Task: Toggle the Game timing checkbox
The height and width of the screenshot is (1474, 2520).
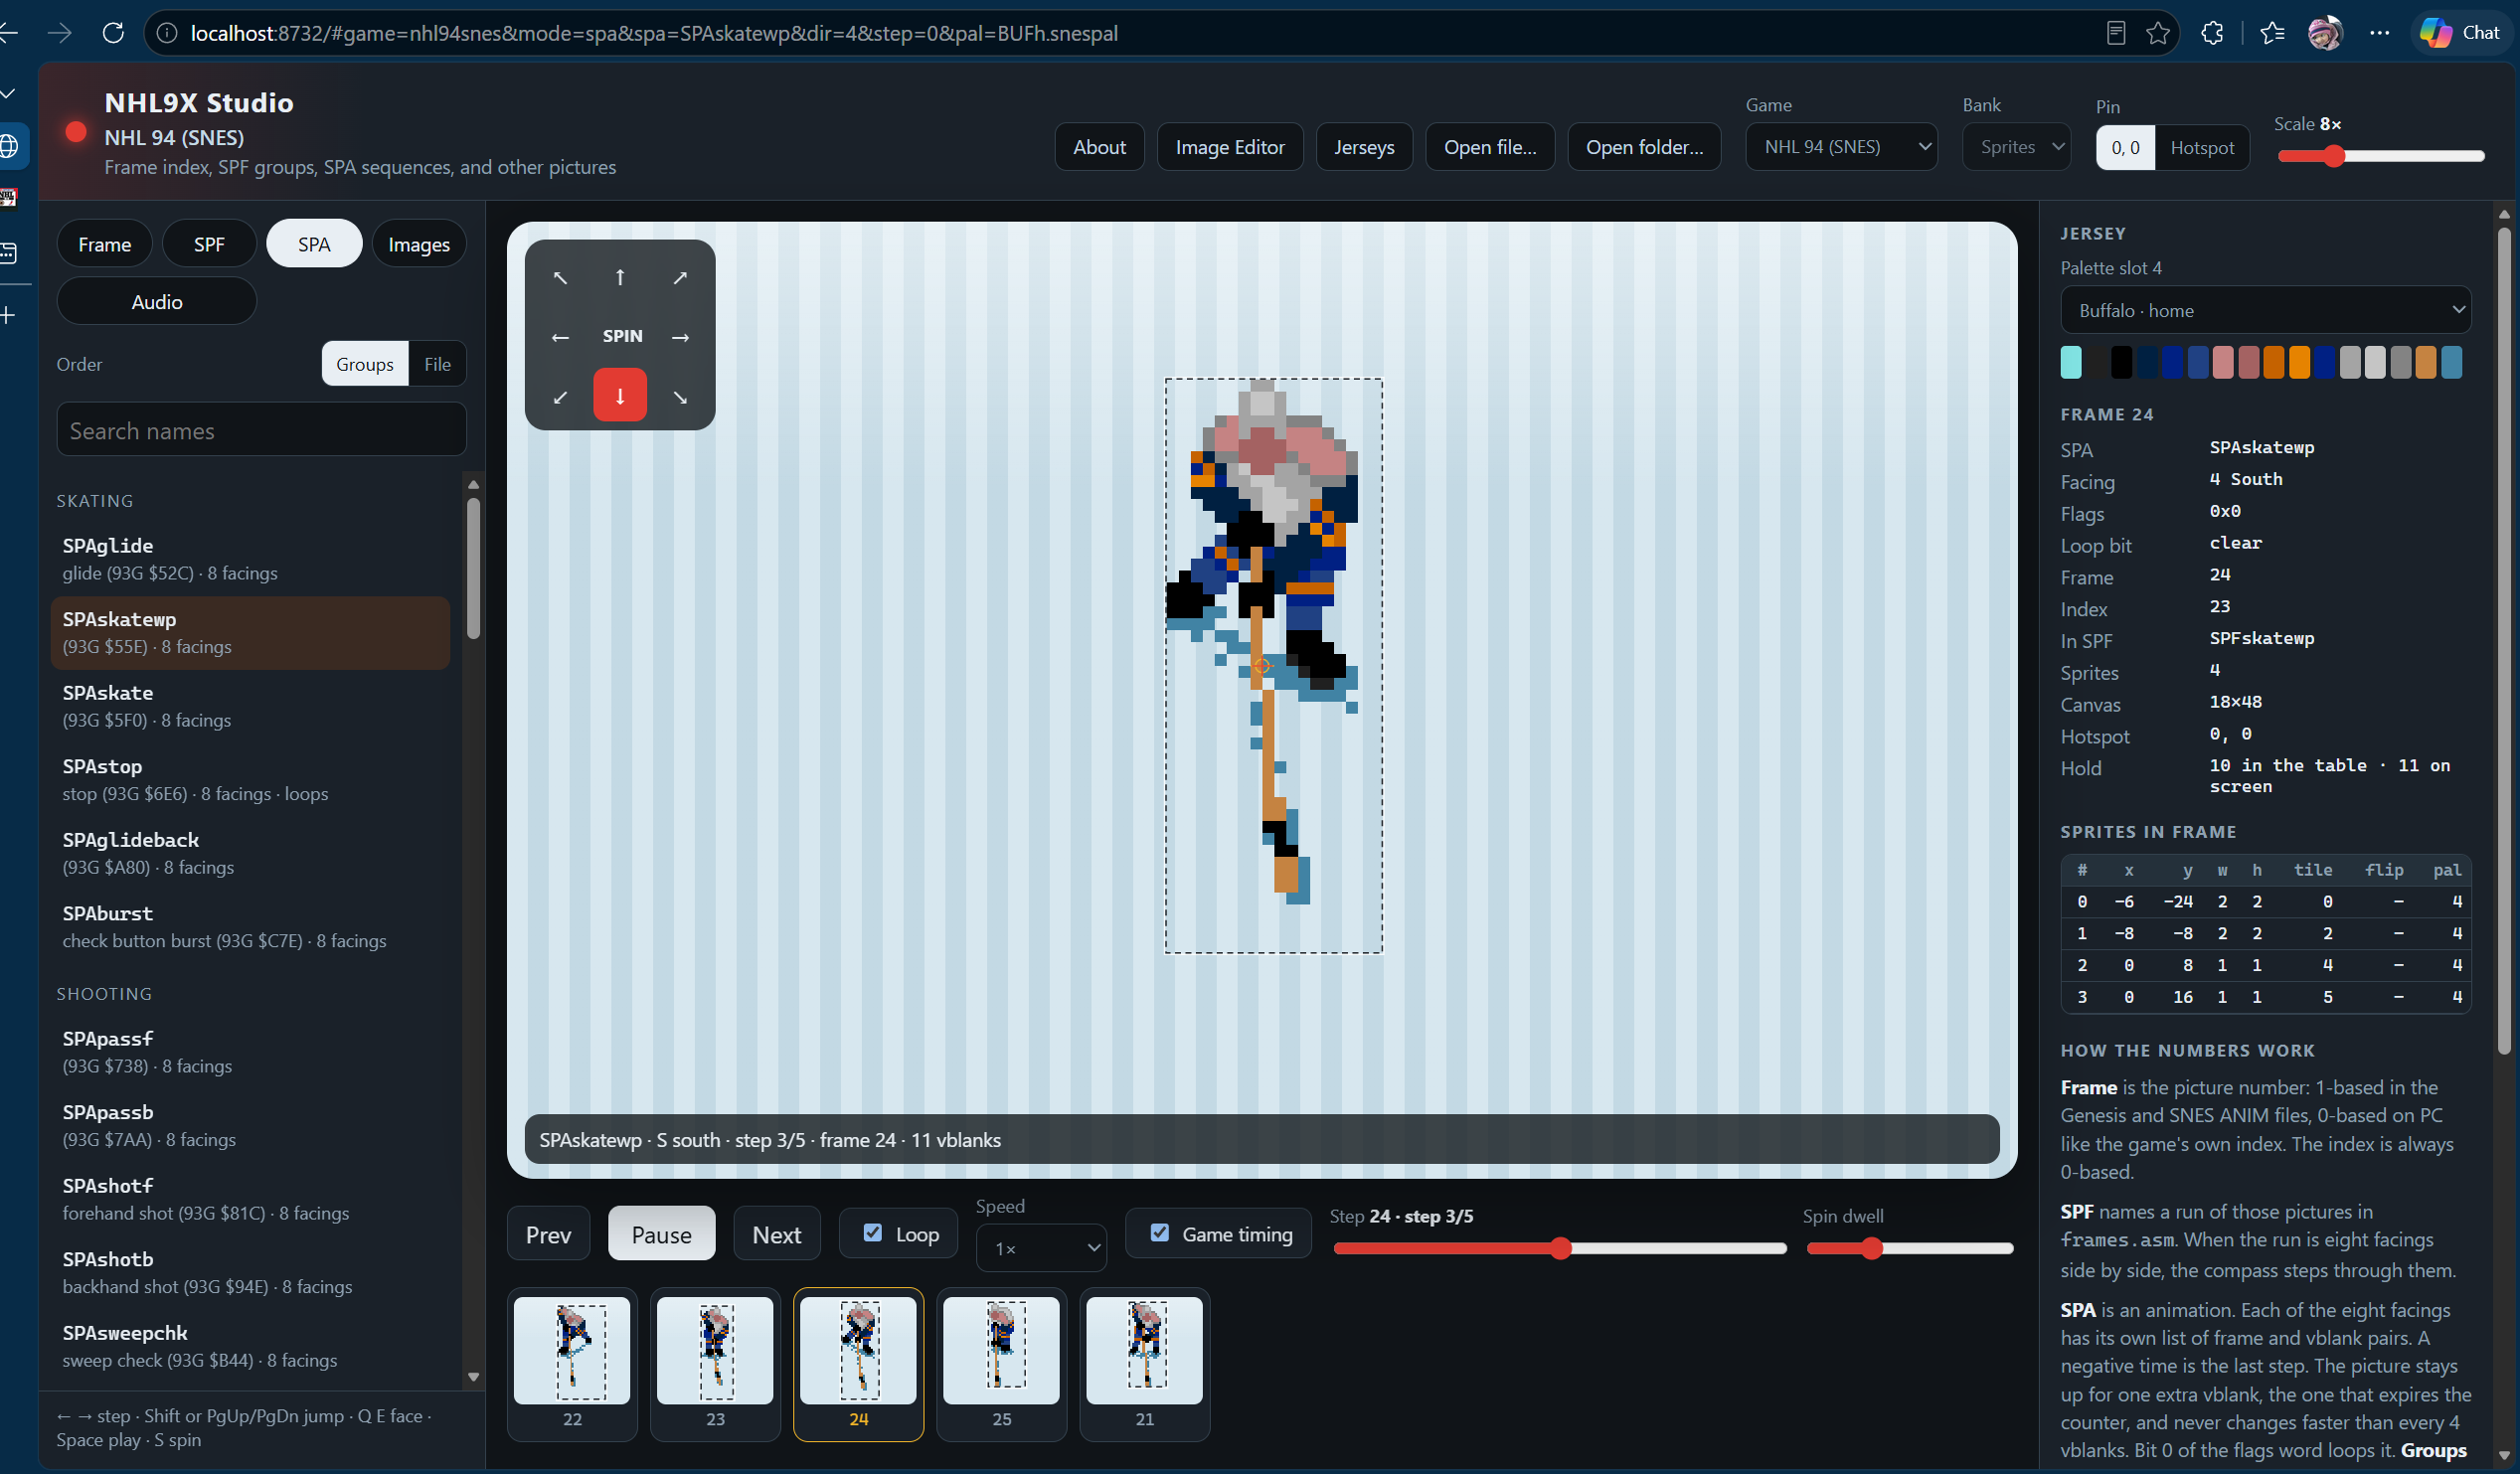Action: click(1160, 1233)
